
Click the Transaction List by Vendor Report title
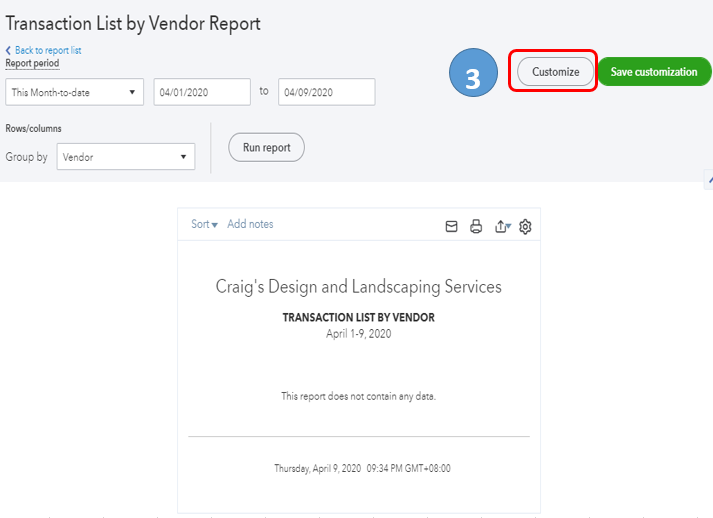coord(133,23)
